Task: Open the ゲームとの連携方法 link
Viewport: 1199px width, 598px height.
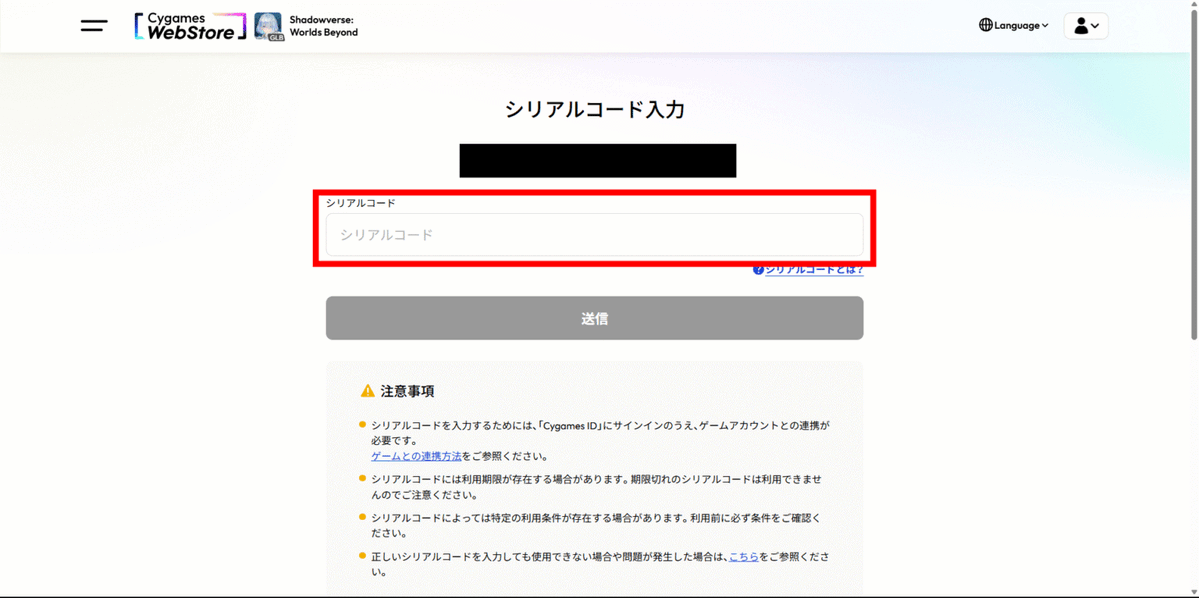Action: 416,456
